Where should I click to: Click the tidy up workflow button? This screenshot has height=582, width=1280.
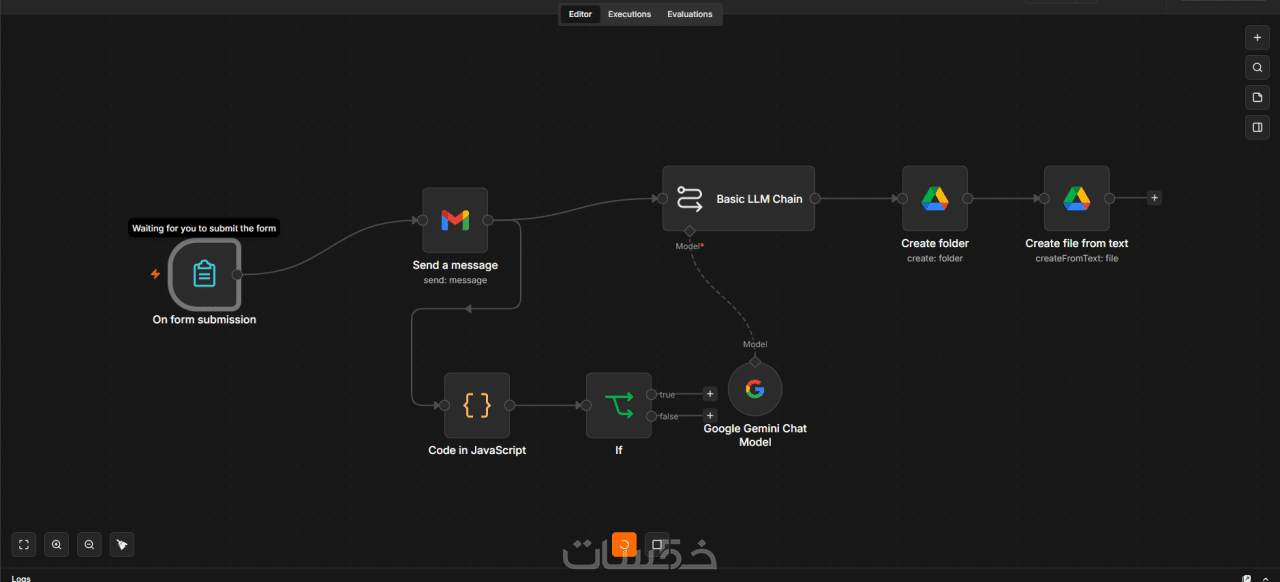122,544
